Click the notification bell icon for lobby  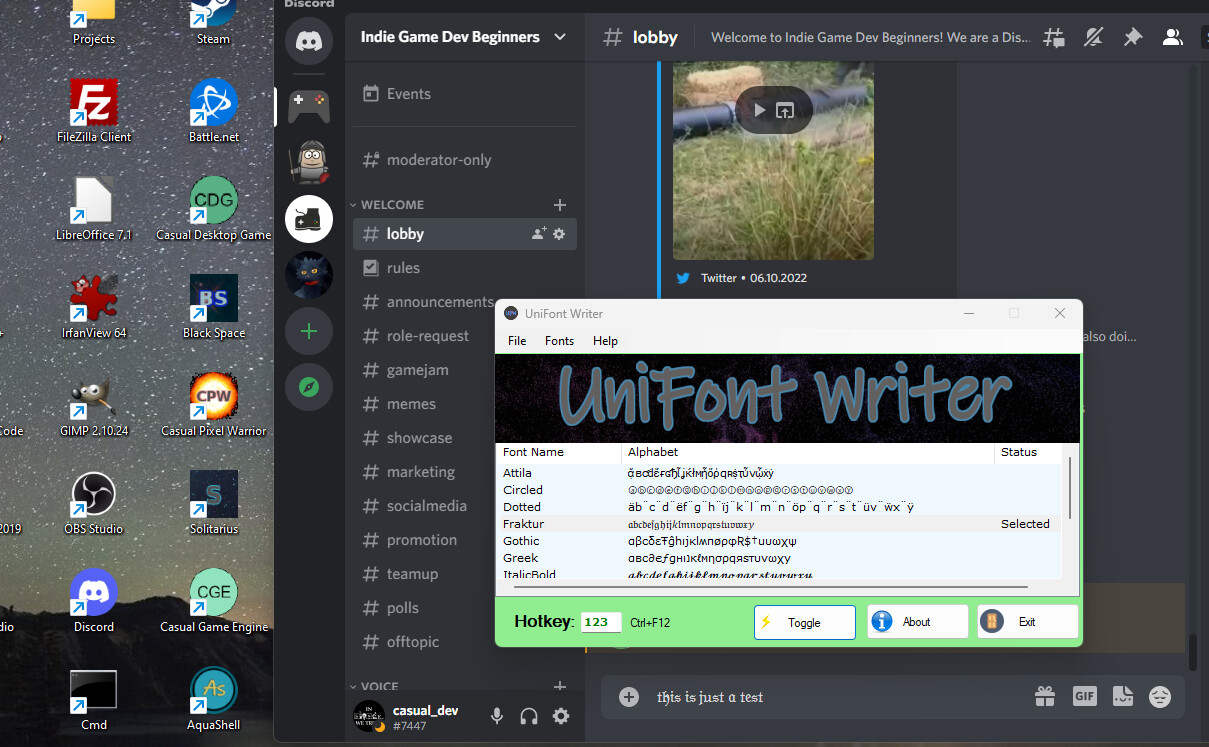click(x=1093, y=37)
